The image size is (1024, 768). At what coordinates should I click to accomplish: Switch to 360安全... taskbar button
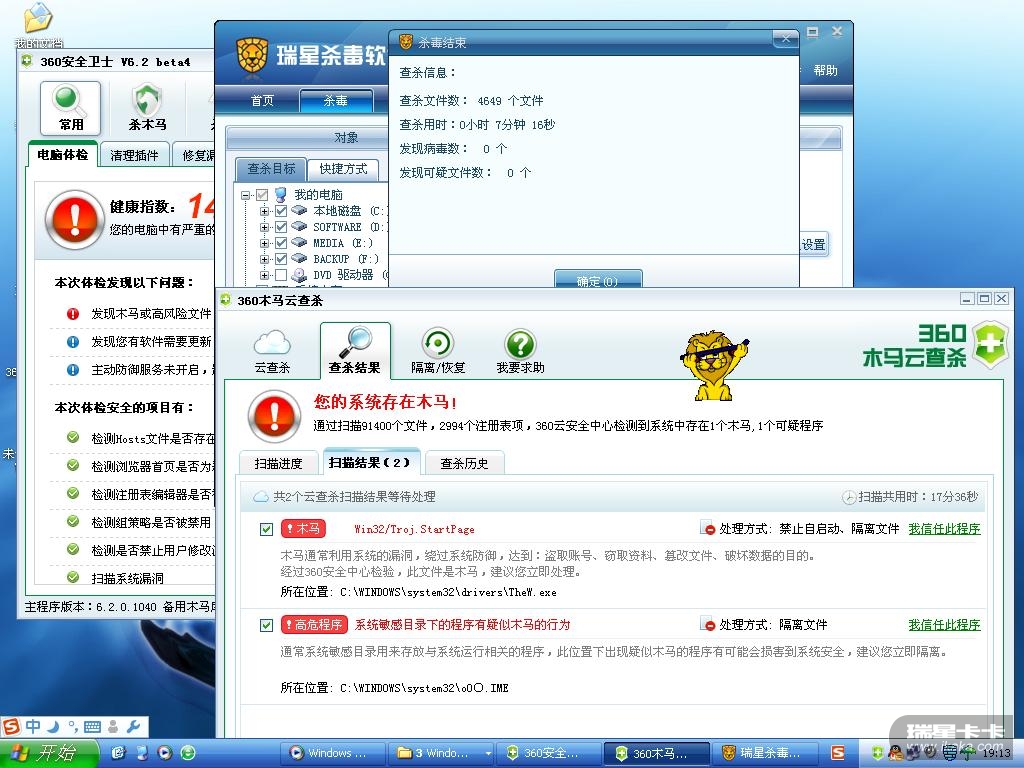tap(549, 754)
